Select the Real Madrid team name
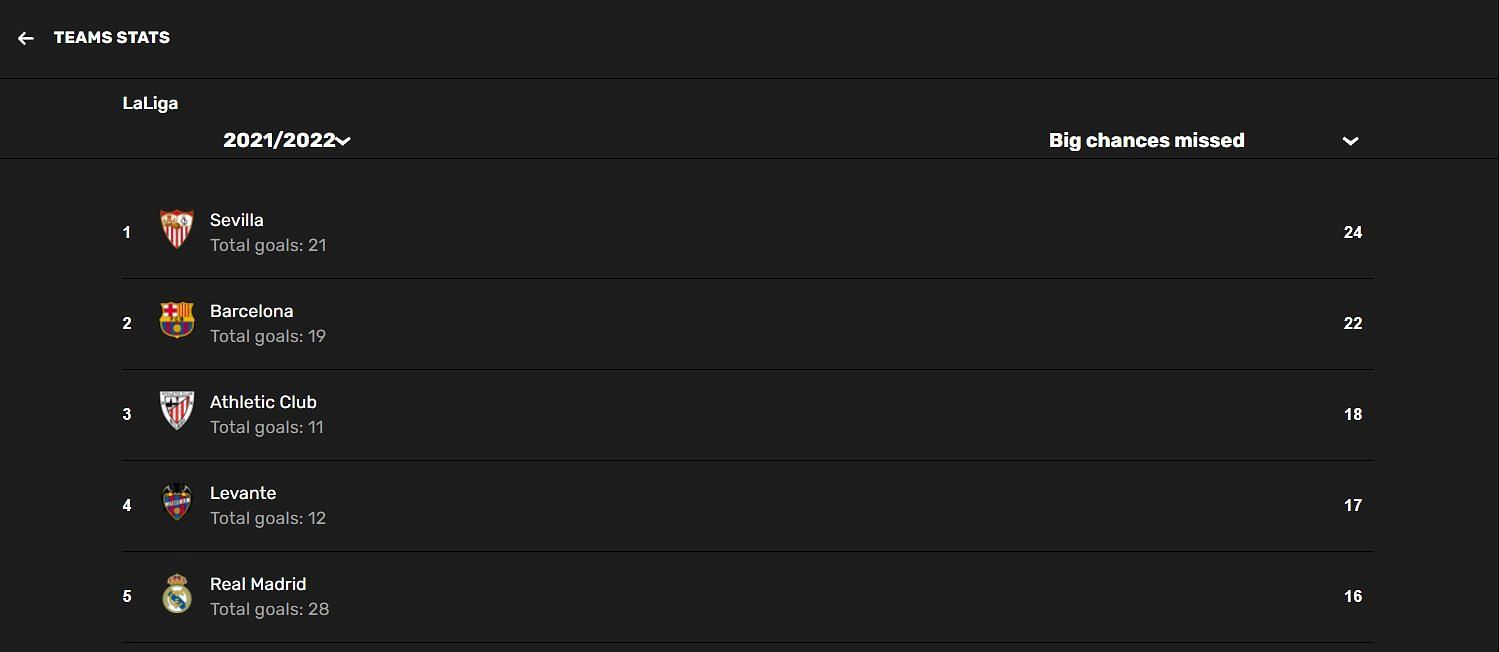The width and height of the screenshot is (1499, 652). pos(258,584)
